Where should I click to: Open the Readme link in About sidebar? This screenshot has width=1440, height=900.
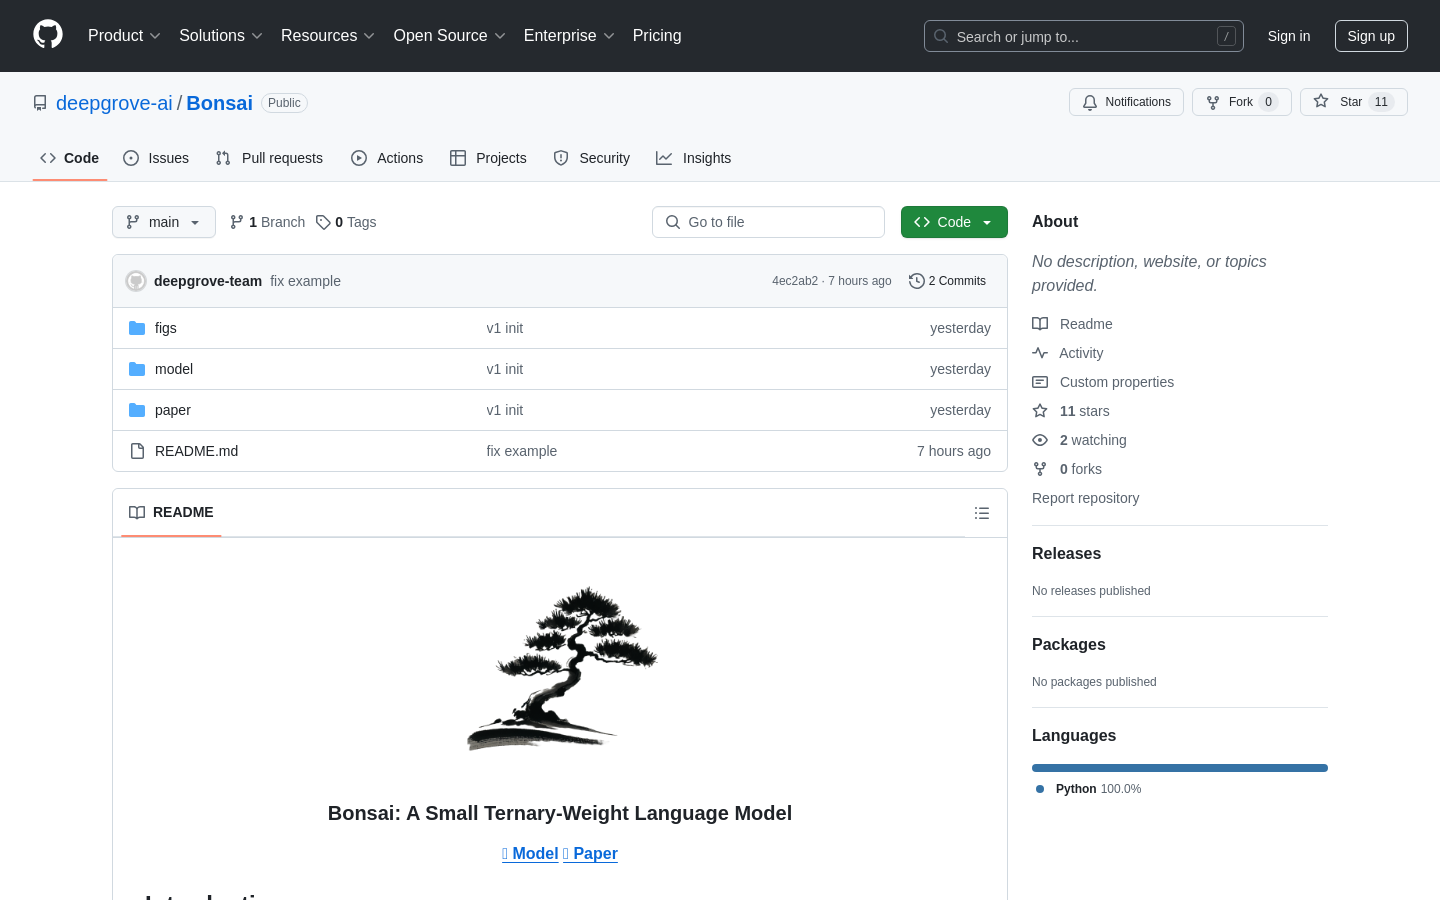point(1073,324)
